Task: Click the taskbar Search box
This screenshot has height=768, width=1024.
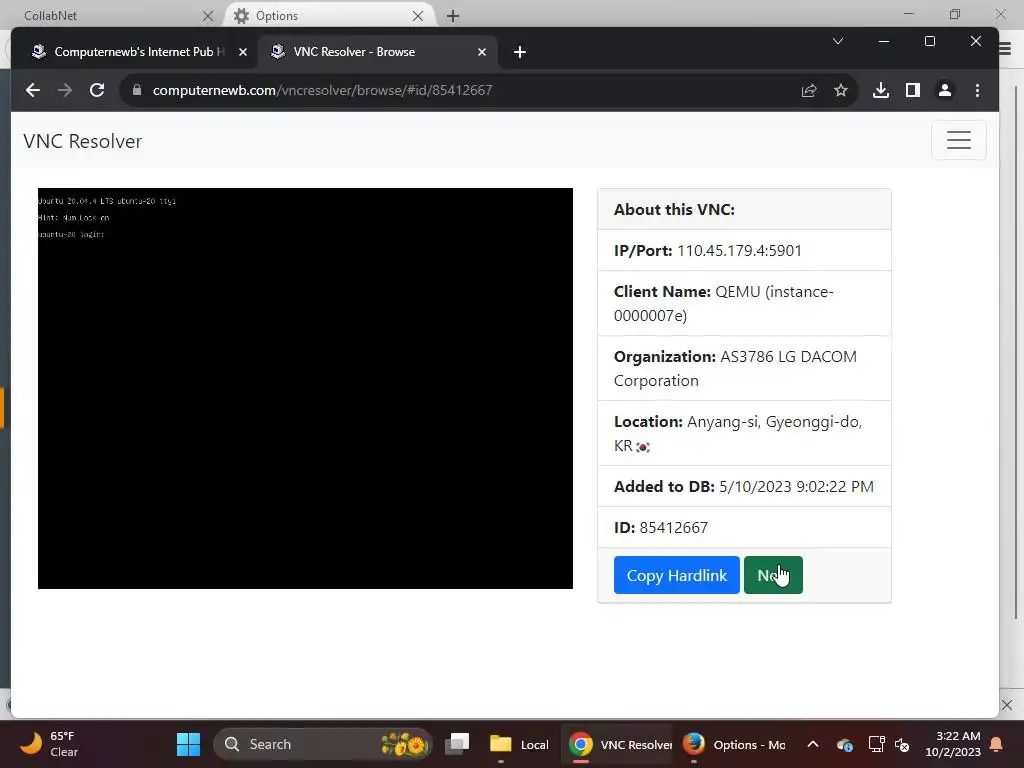Action: click(x=323, y=744)
